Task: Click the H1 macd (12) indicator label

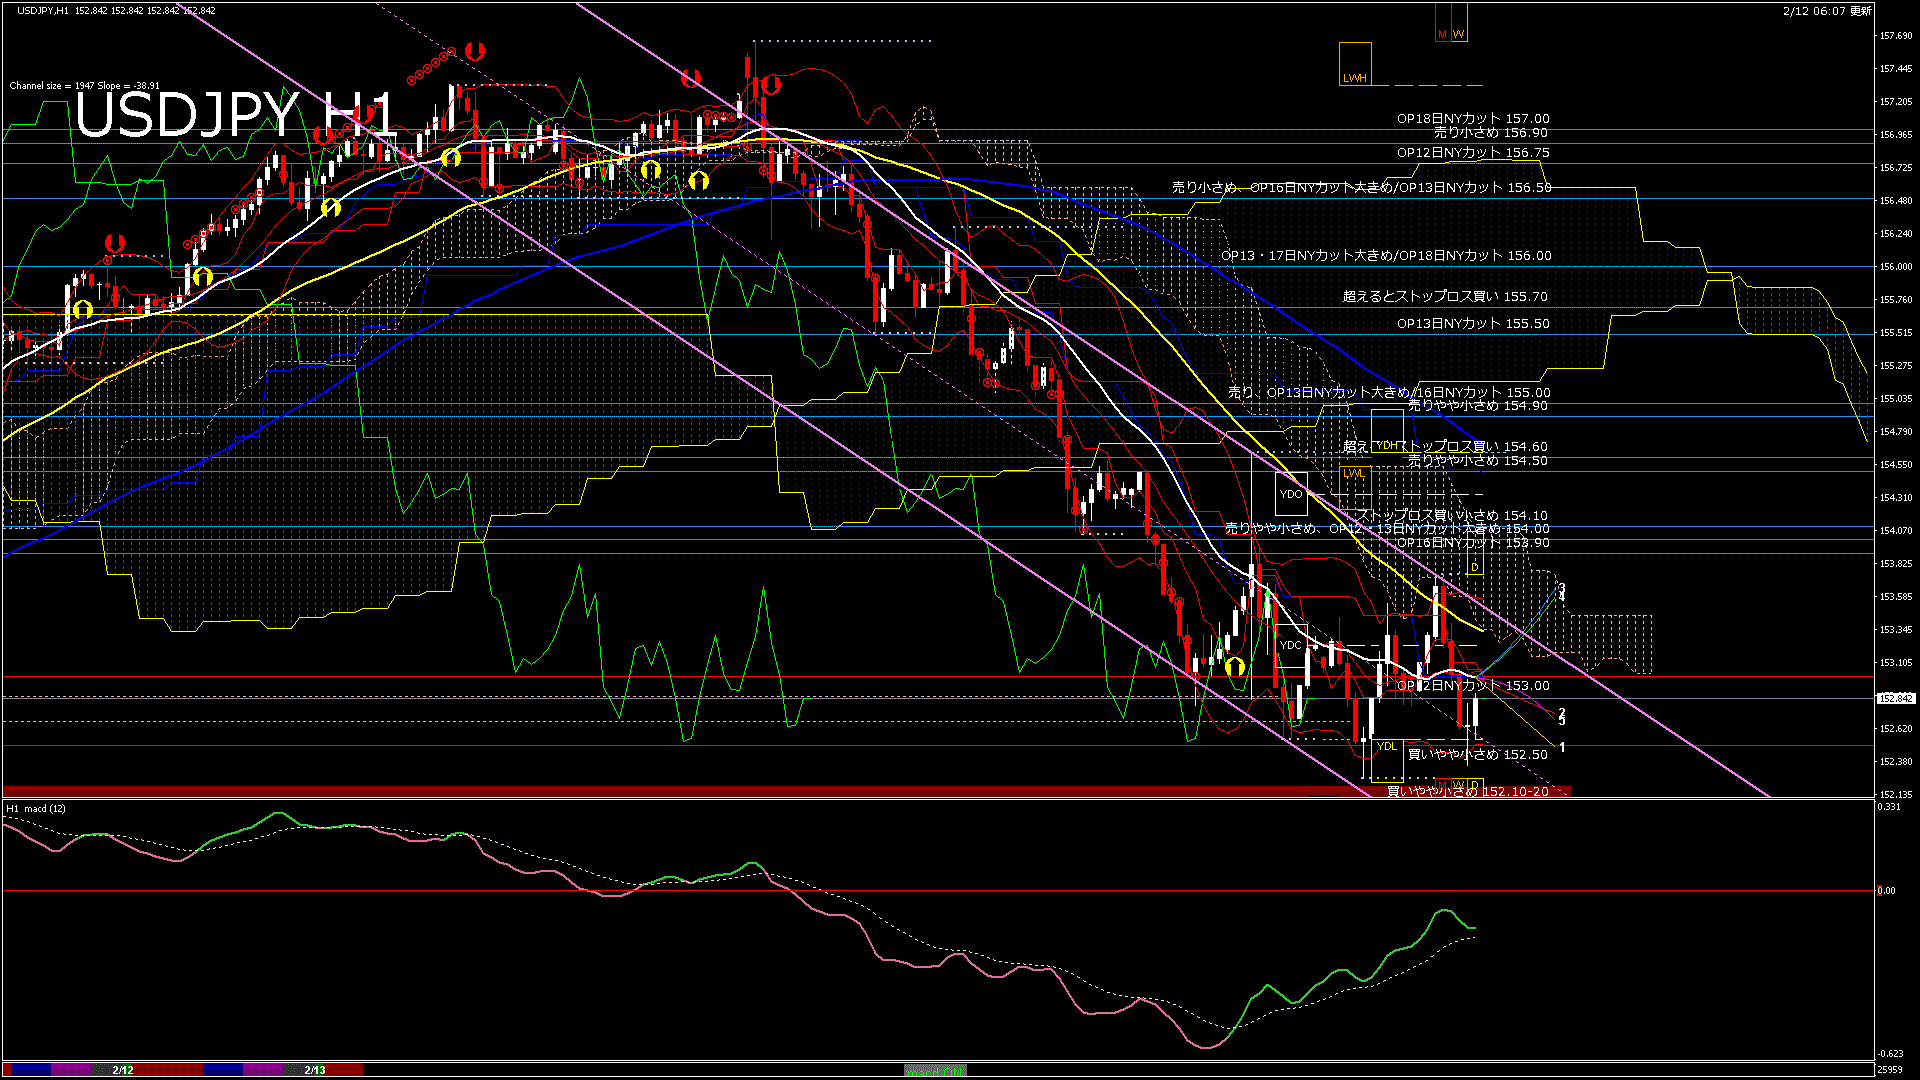Action: coord(36,808)
